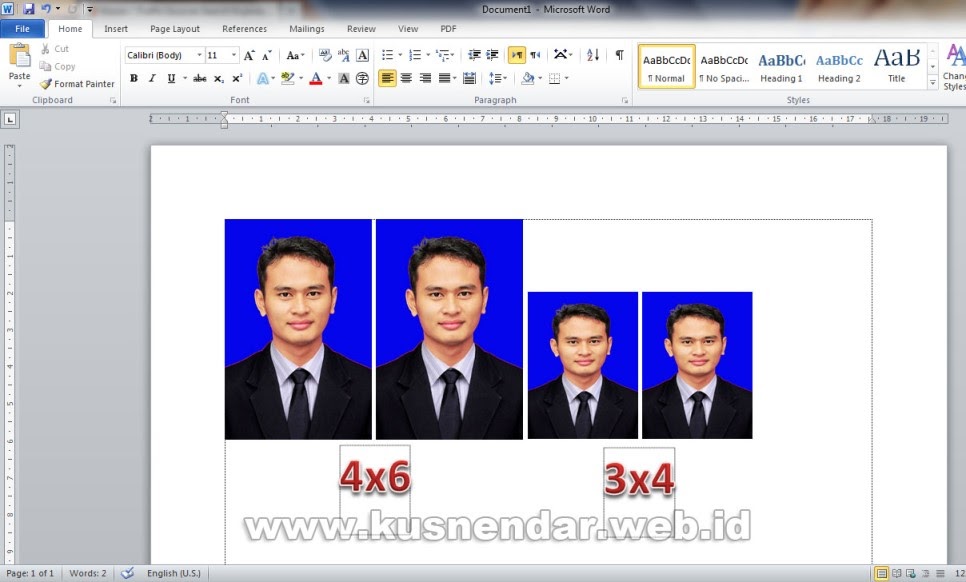Click the Distributed alignment icon

pos(469,78)
